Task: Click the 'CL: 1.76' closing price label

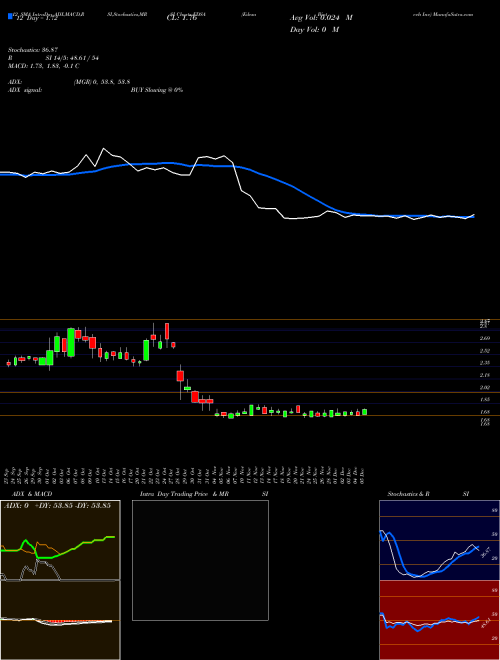Action: click(181, 18)
